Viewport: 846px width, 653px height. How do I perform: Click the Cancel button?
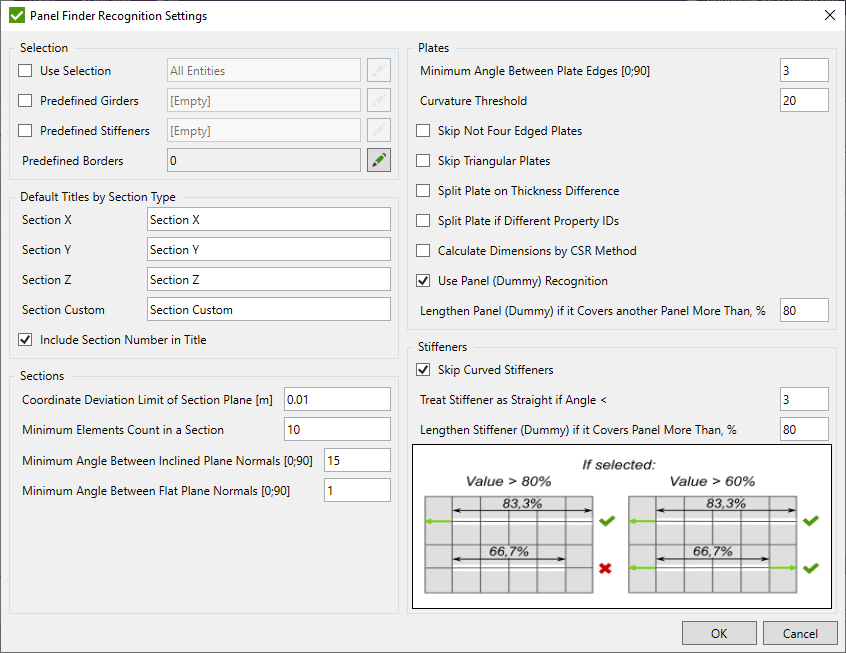pos(800,632)
